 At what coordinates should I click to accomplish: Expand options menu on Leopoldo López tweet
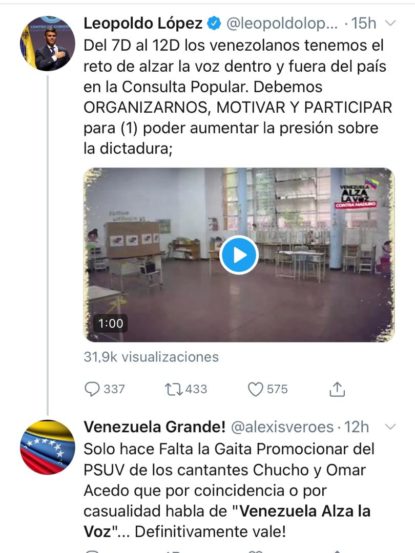coord(390,23)
